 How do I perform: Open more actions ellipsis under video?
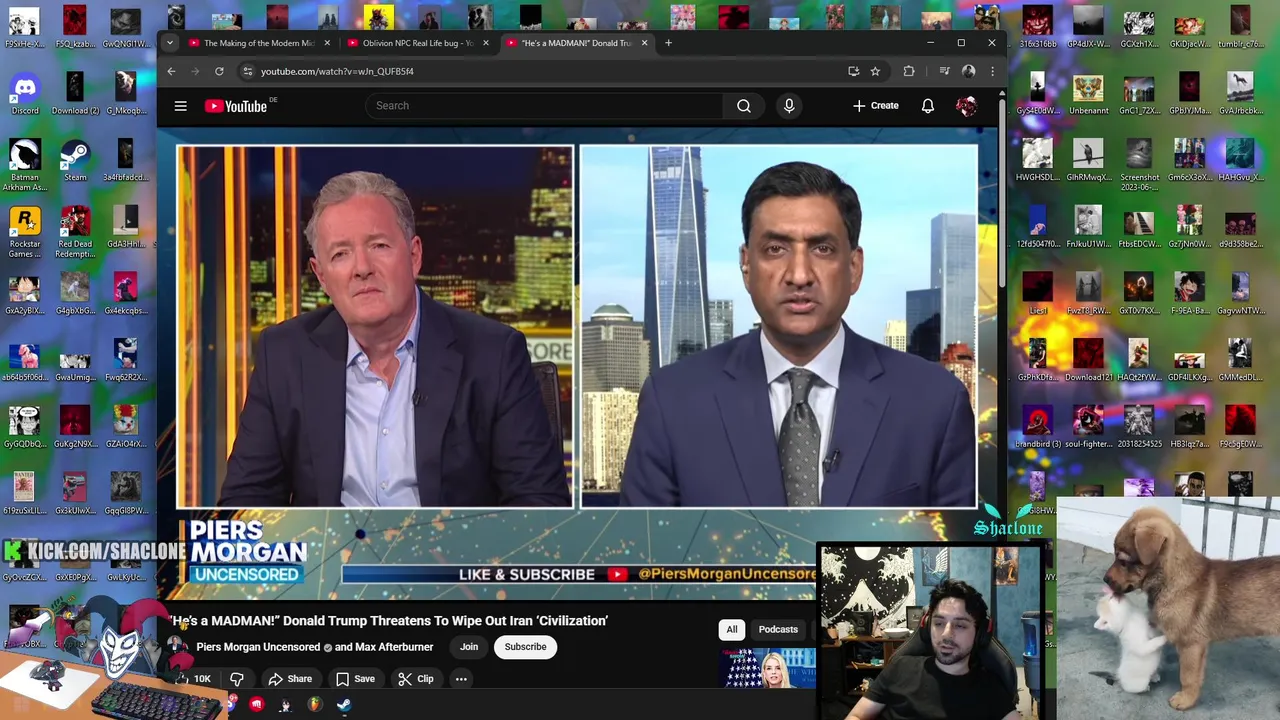click(x=461, y=679)
